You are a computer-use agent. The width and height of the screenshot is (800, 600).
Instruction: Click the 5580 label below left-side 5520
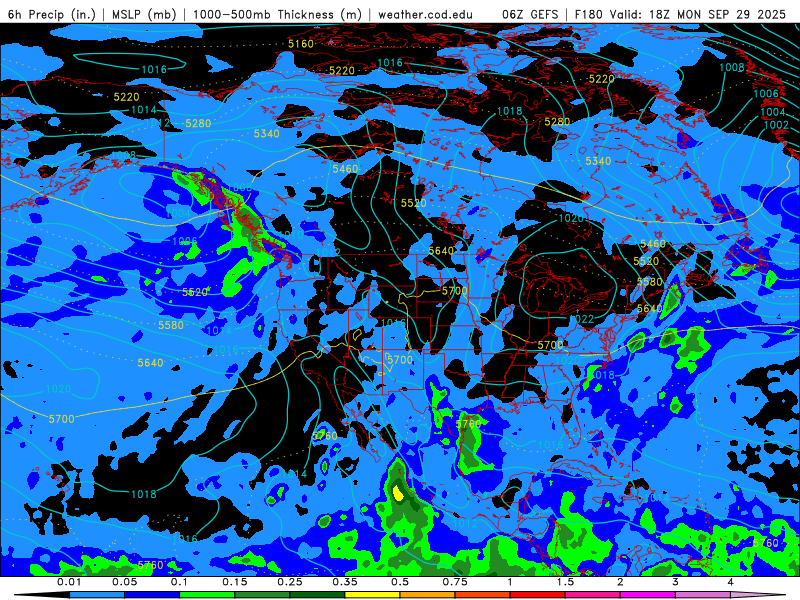tap(171, 325)
